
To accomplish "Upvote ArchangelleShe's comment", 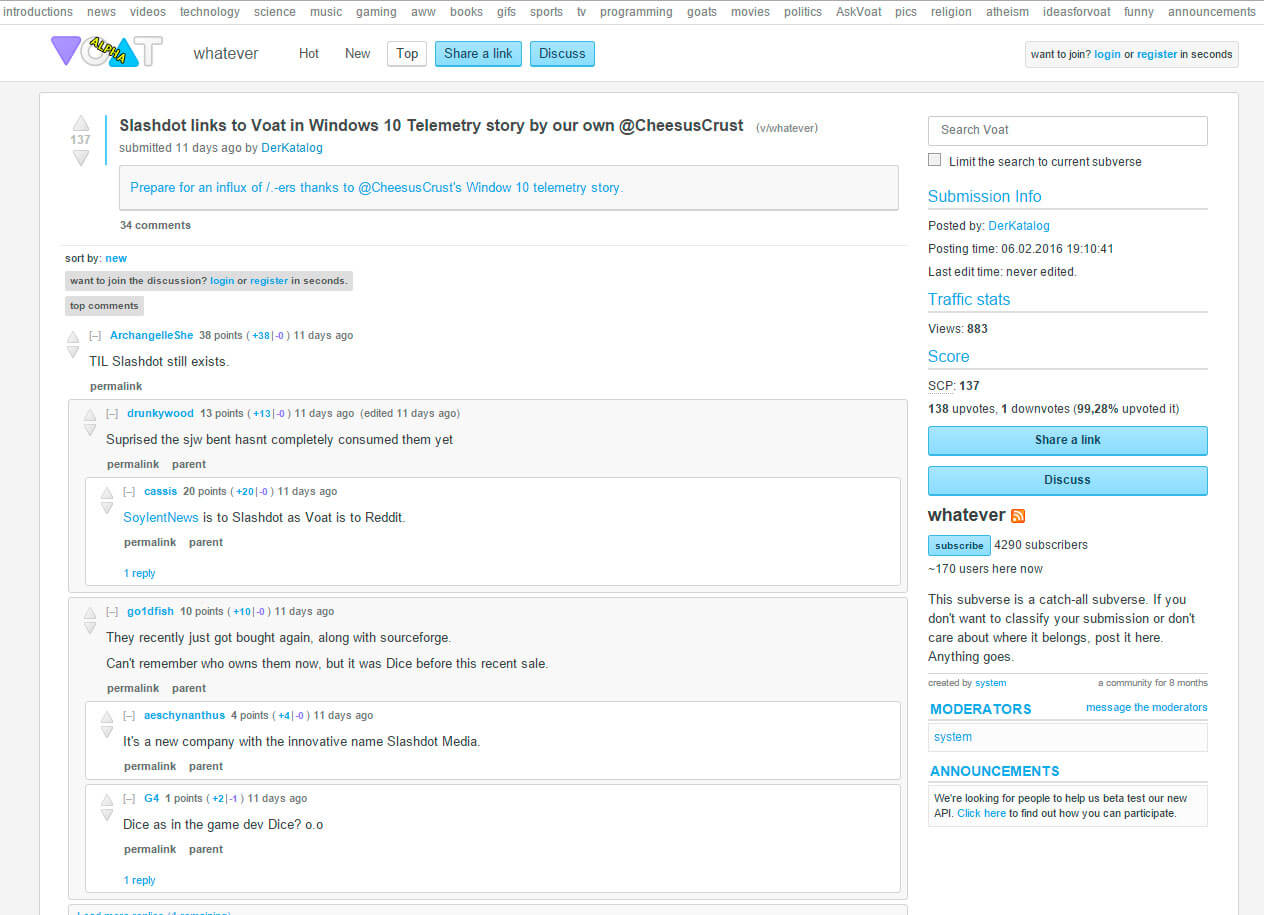I will [73, 337].
